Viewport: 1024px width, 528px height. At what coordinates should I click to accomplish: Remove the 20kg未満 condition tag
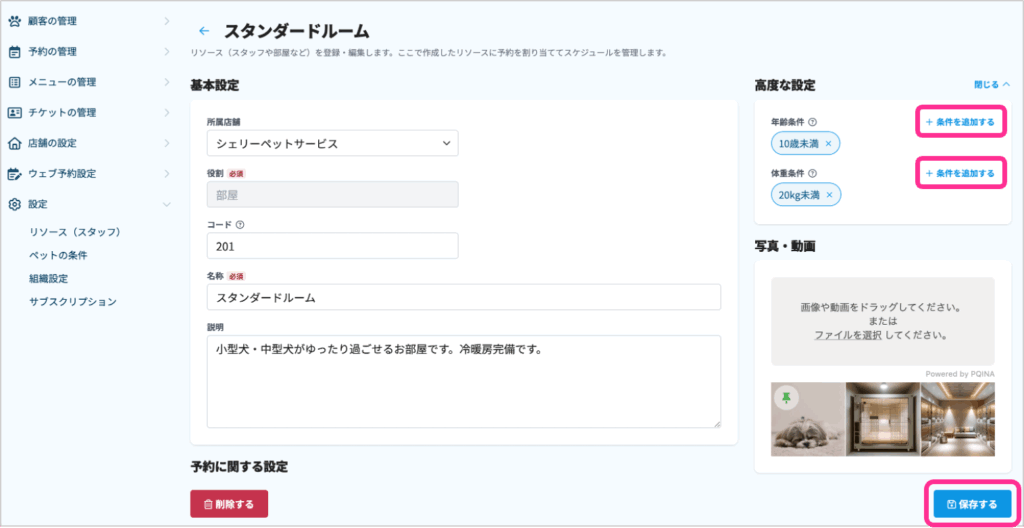coord(829,195)
